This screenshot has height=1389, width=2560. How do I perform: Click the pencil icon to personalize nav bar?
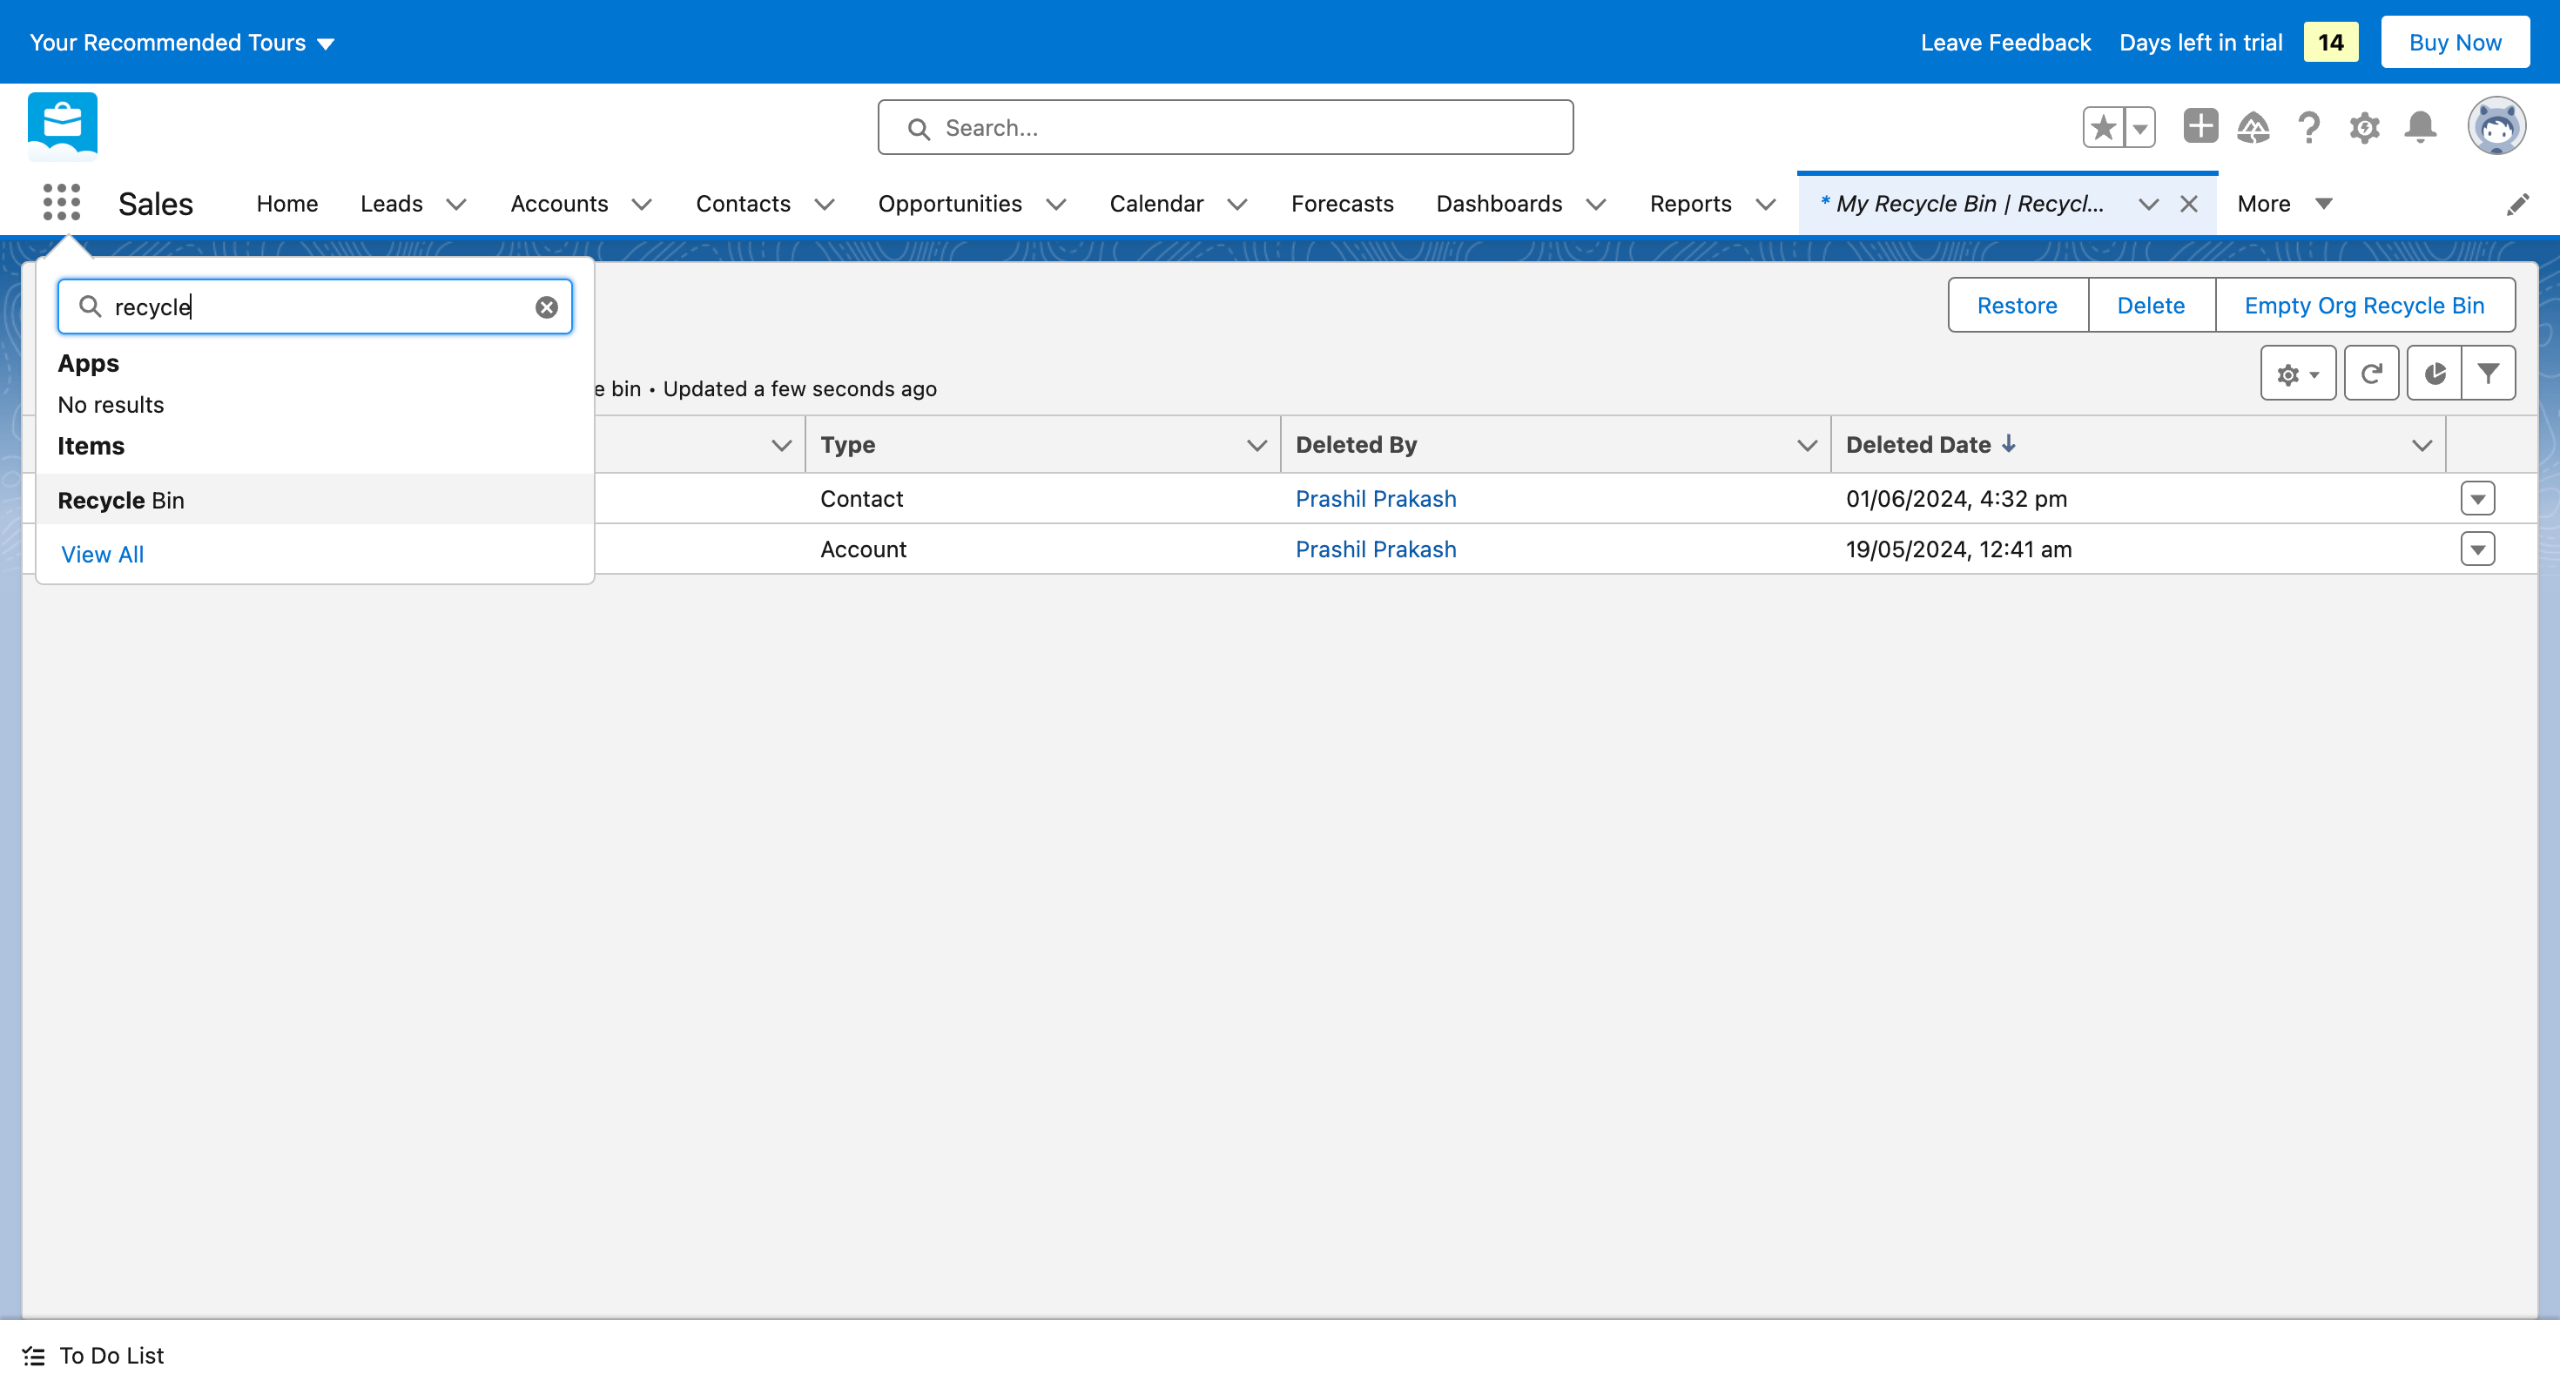[2518, 204]
